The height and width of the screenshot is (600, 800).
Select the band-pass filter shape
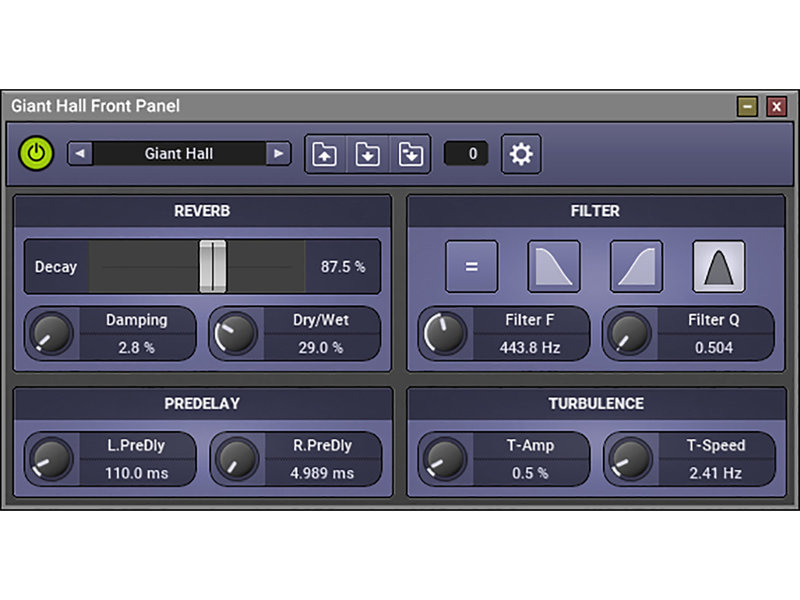coord(718,267)
